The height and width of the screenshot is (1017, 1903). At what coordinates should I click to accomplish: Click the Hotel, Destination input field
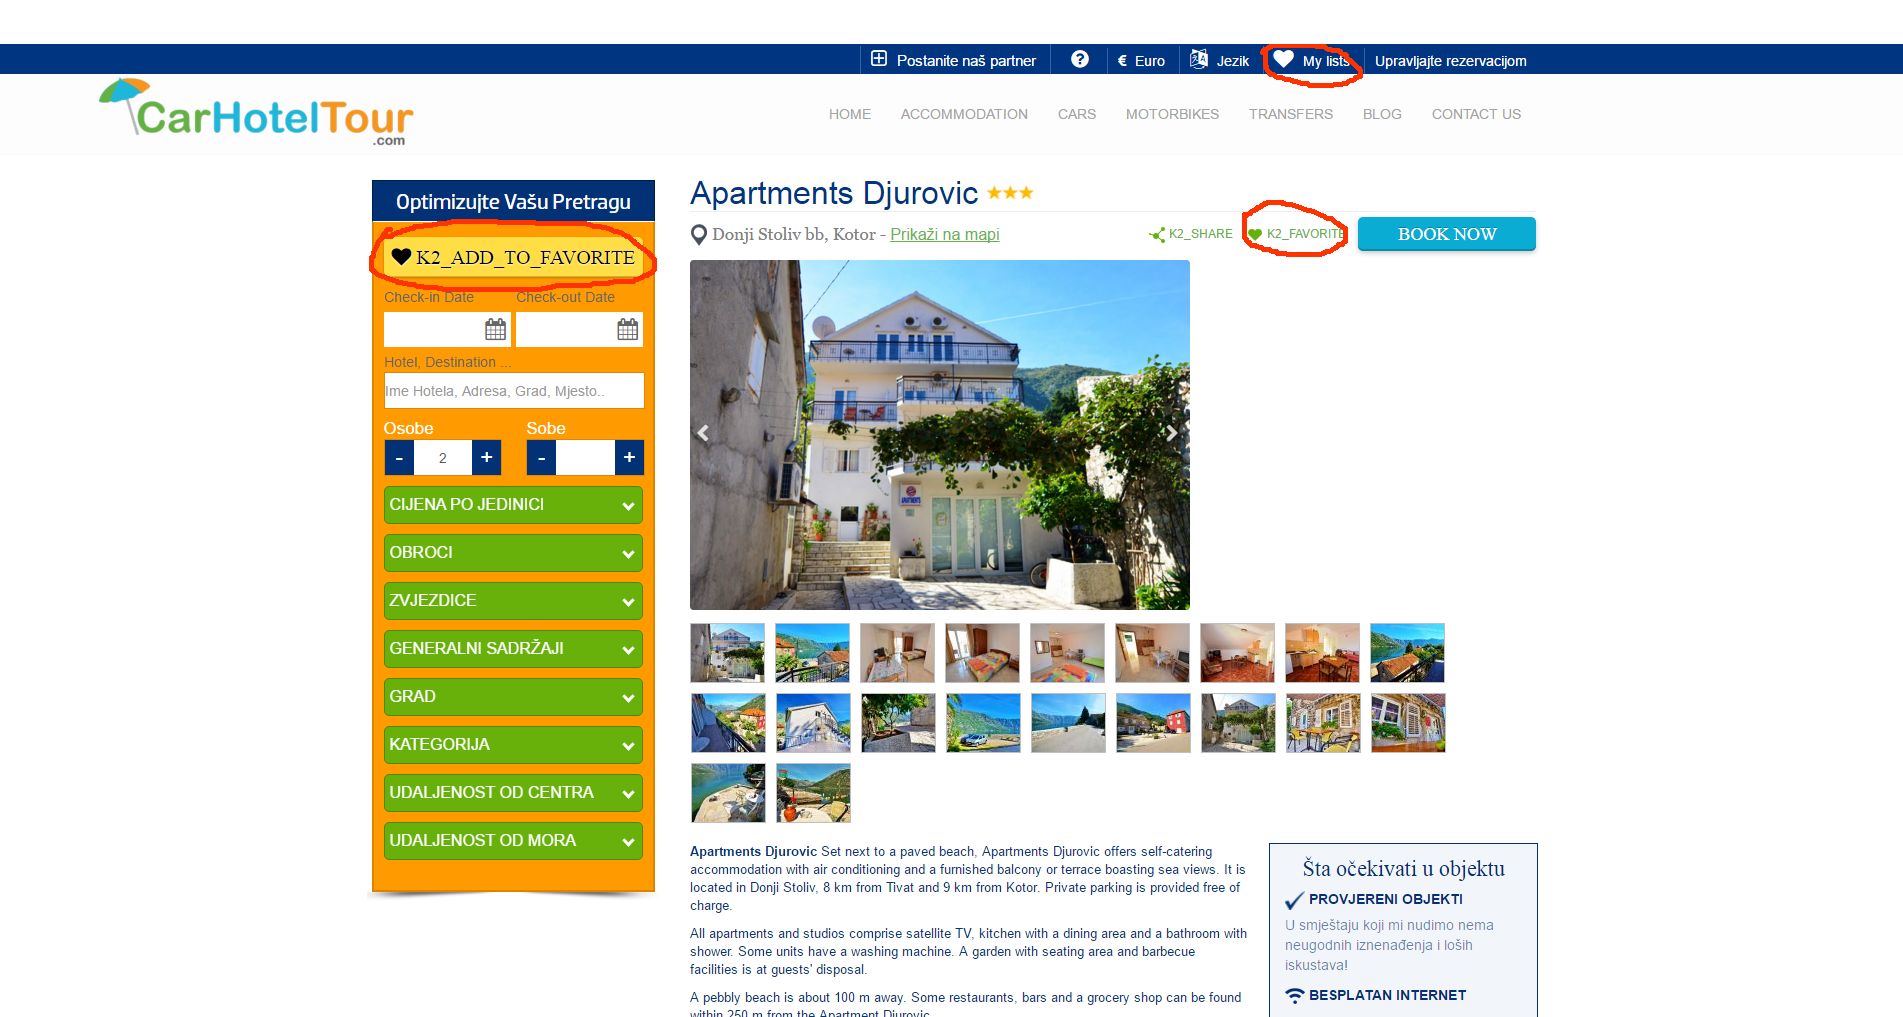coord(513,391)
